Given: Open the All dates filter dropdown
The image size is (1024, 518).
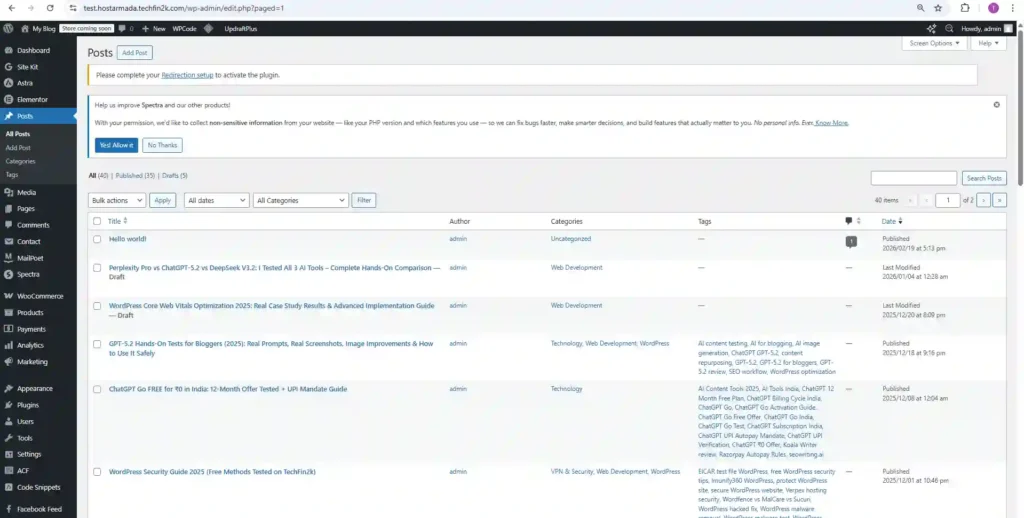Looking at the screenshot, I should pos(216,201).
